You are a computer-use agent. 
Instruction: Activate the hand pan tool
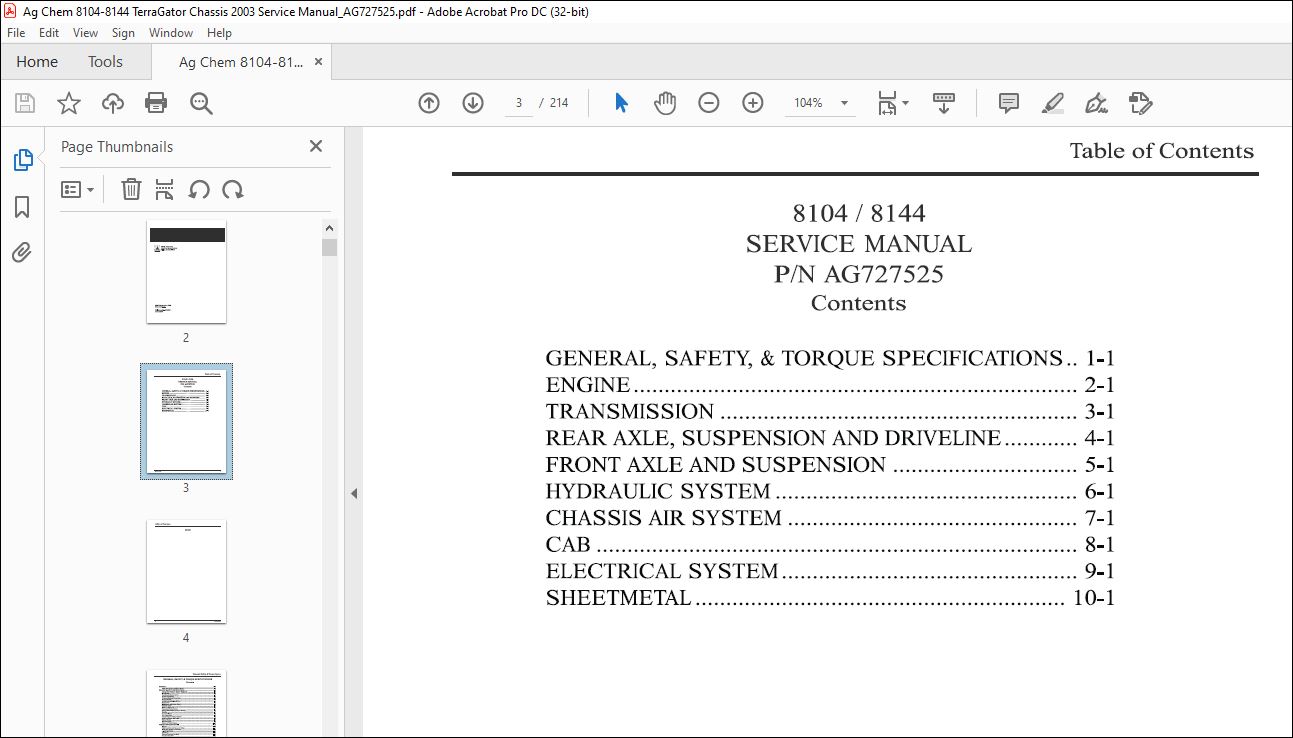[x=665, y=103]
